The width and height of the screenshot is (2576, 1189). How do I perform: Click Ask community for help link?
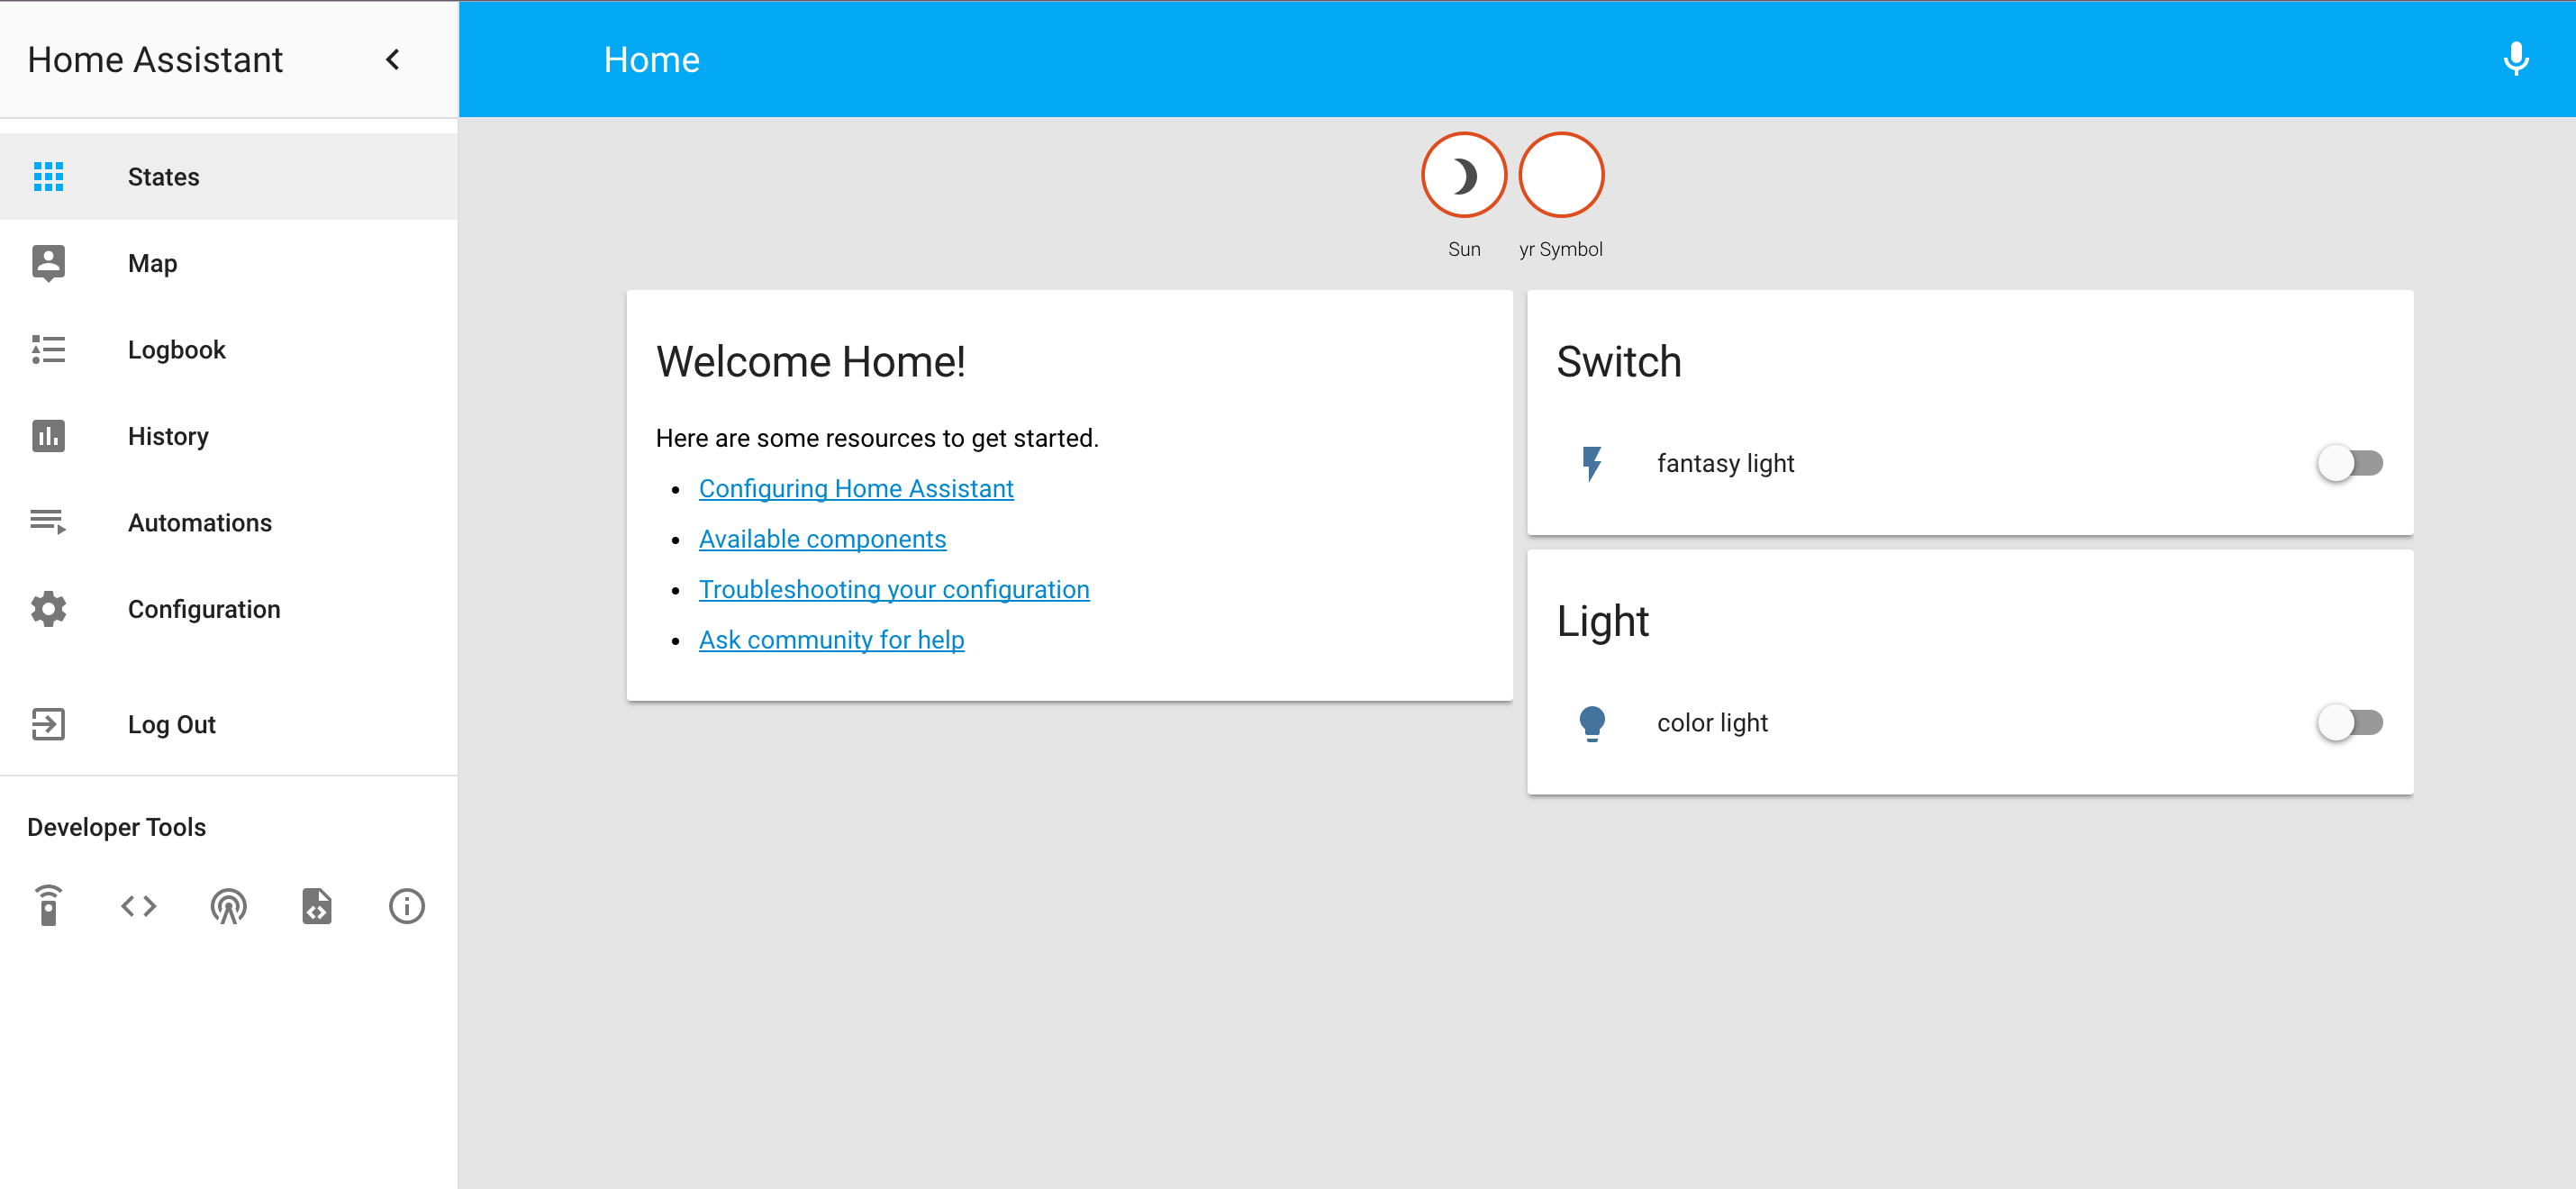pos(831,639)
